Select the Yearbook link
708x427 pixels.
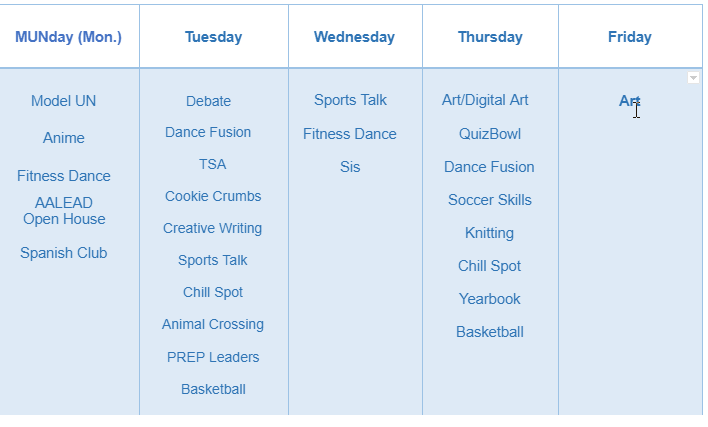tap(490, 299)
